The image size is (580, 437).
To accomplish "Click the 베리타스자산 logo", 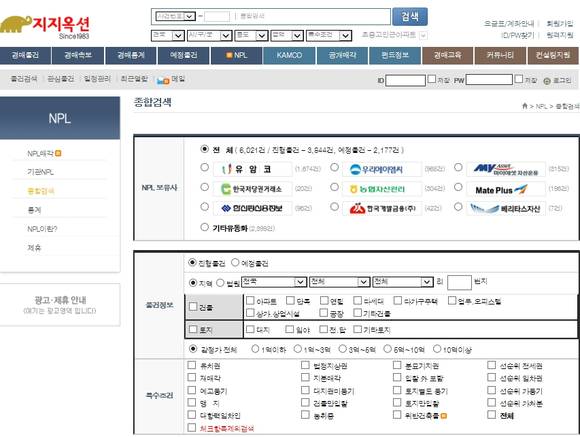I will (506, 209).
